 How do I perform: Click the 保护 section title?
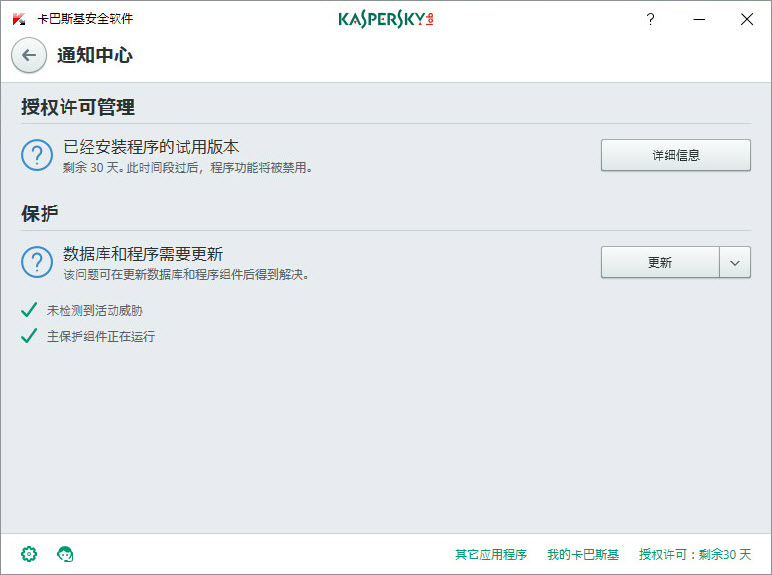39,213
